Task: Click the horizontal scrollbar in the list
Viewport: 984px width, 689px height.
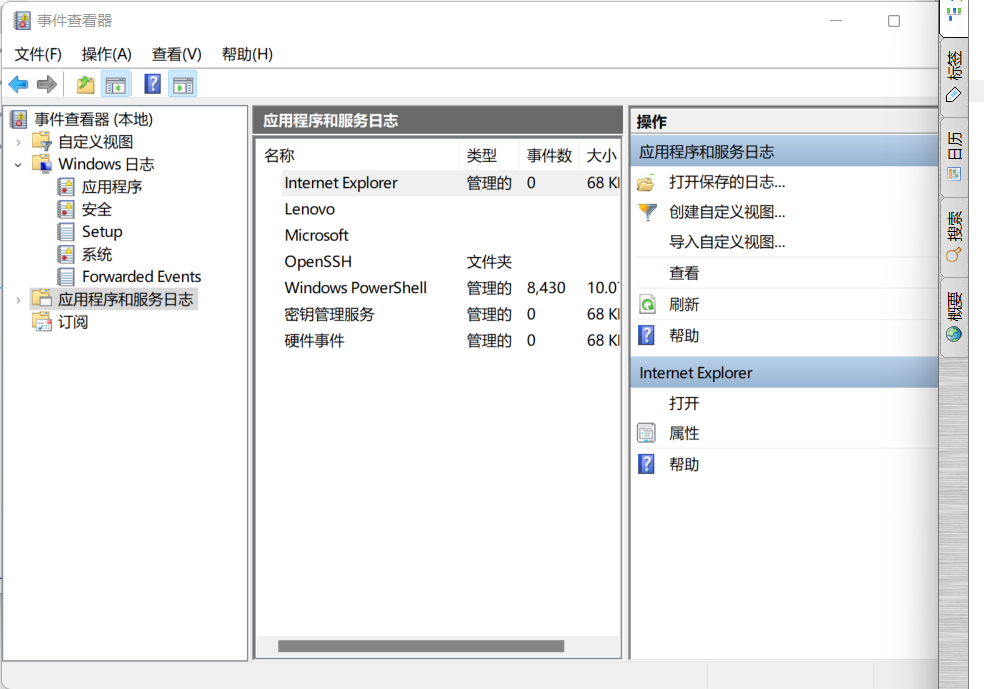Action: tap(420, 646)
